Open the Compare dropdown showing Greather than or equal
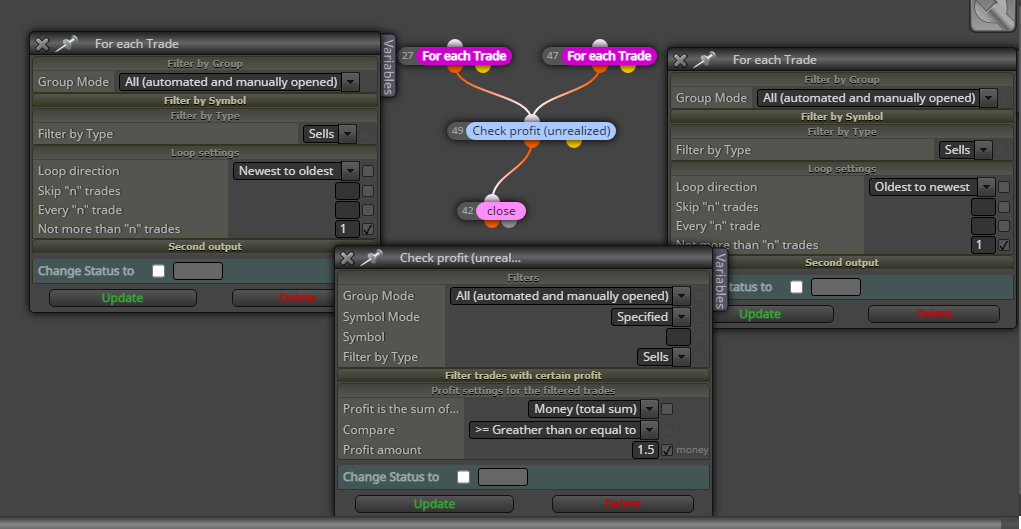Image resolution: width=1021 pixels, height=529 pixels. click(563, 430)
